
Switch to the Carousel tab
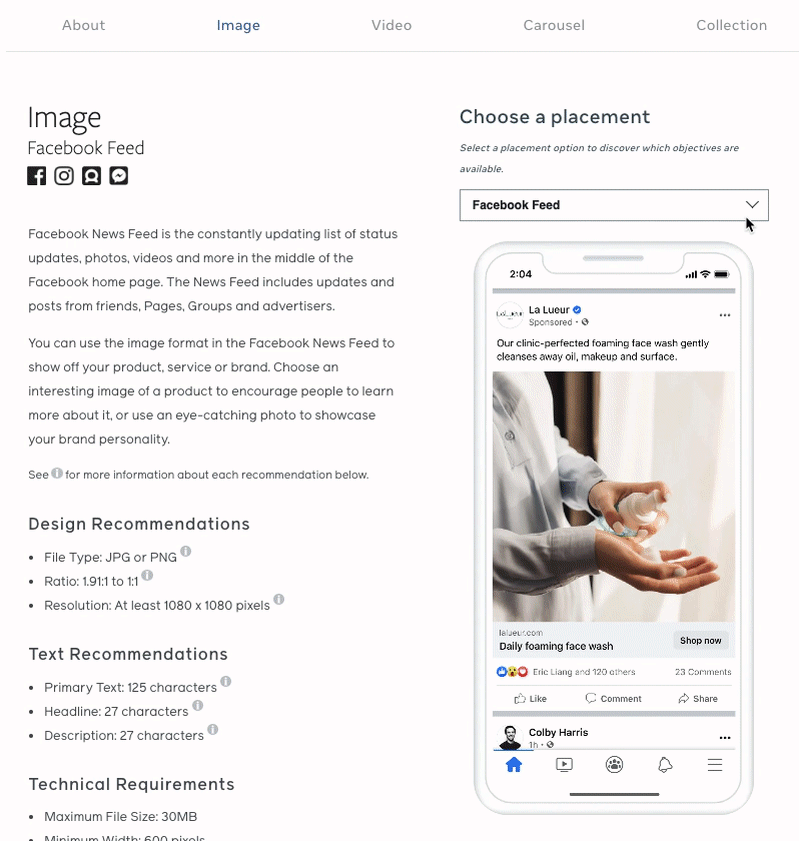click(x=554, y=25)
